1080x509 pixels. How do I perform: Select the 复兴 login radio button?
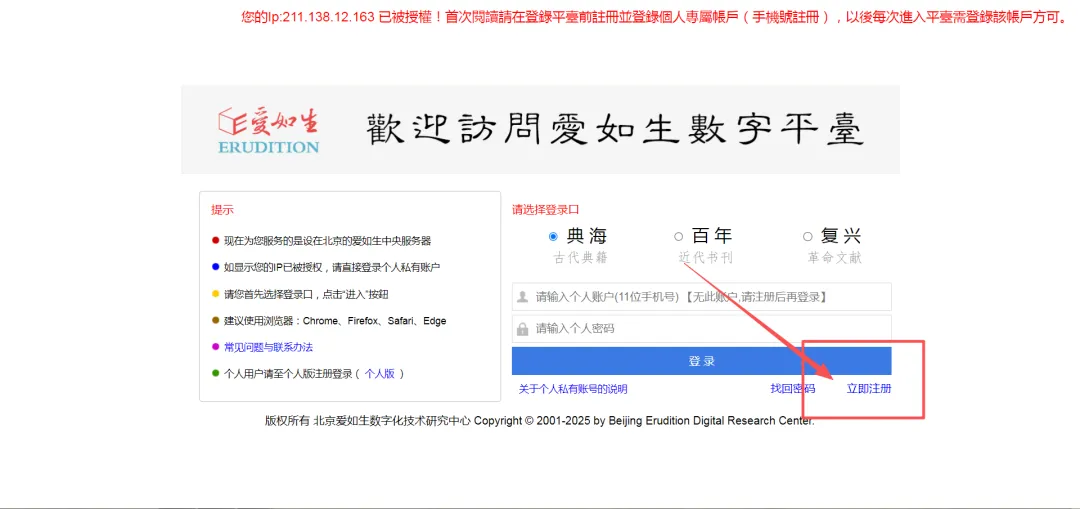(x=808, y=237)
